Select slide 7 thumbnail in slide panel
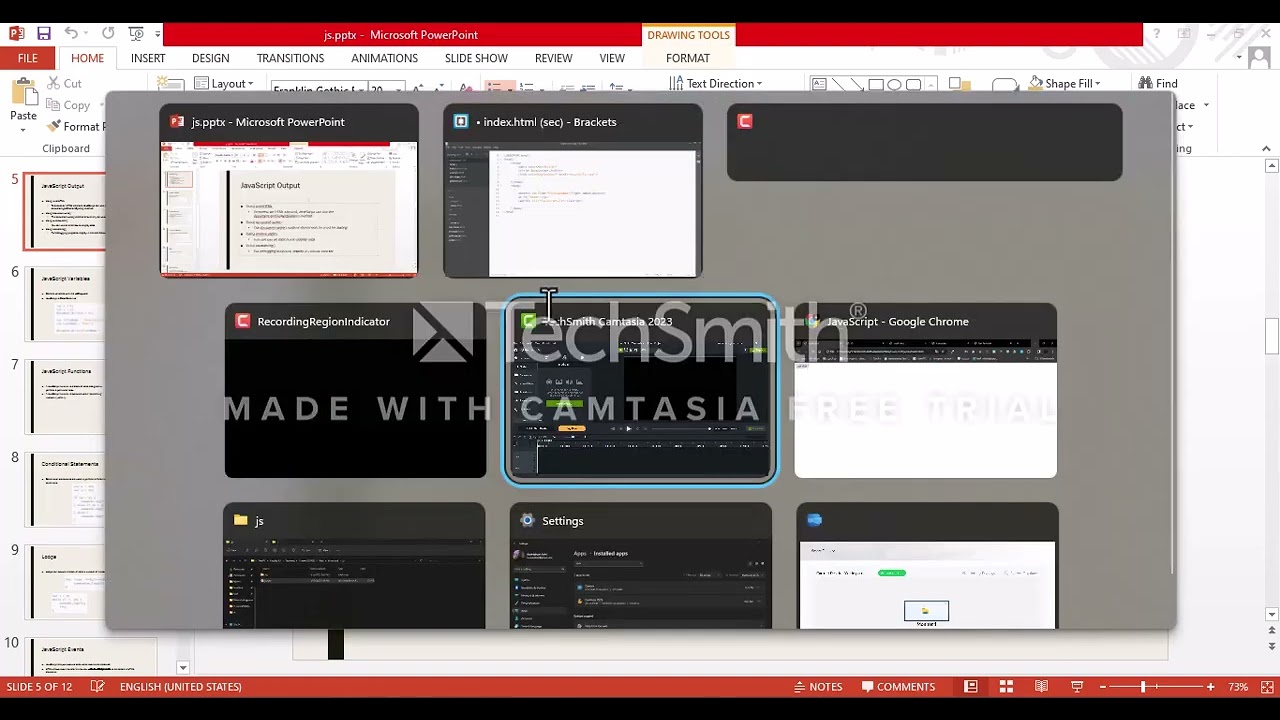Screen dimensions: 1280x720 point(67,397)
